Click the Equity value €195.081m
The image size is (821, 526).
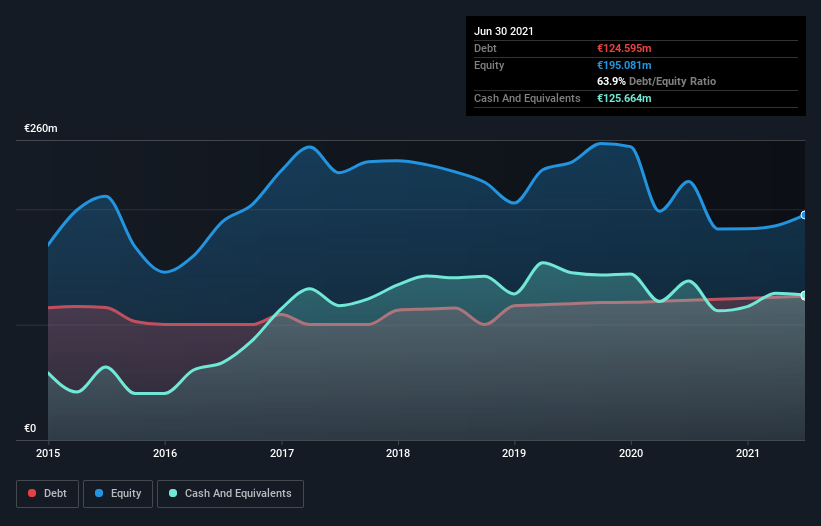tap(624, 65)
